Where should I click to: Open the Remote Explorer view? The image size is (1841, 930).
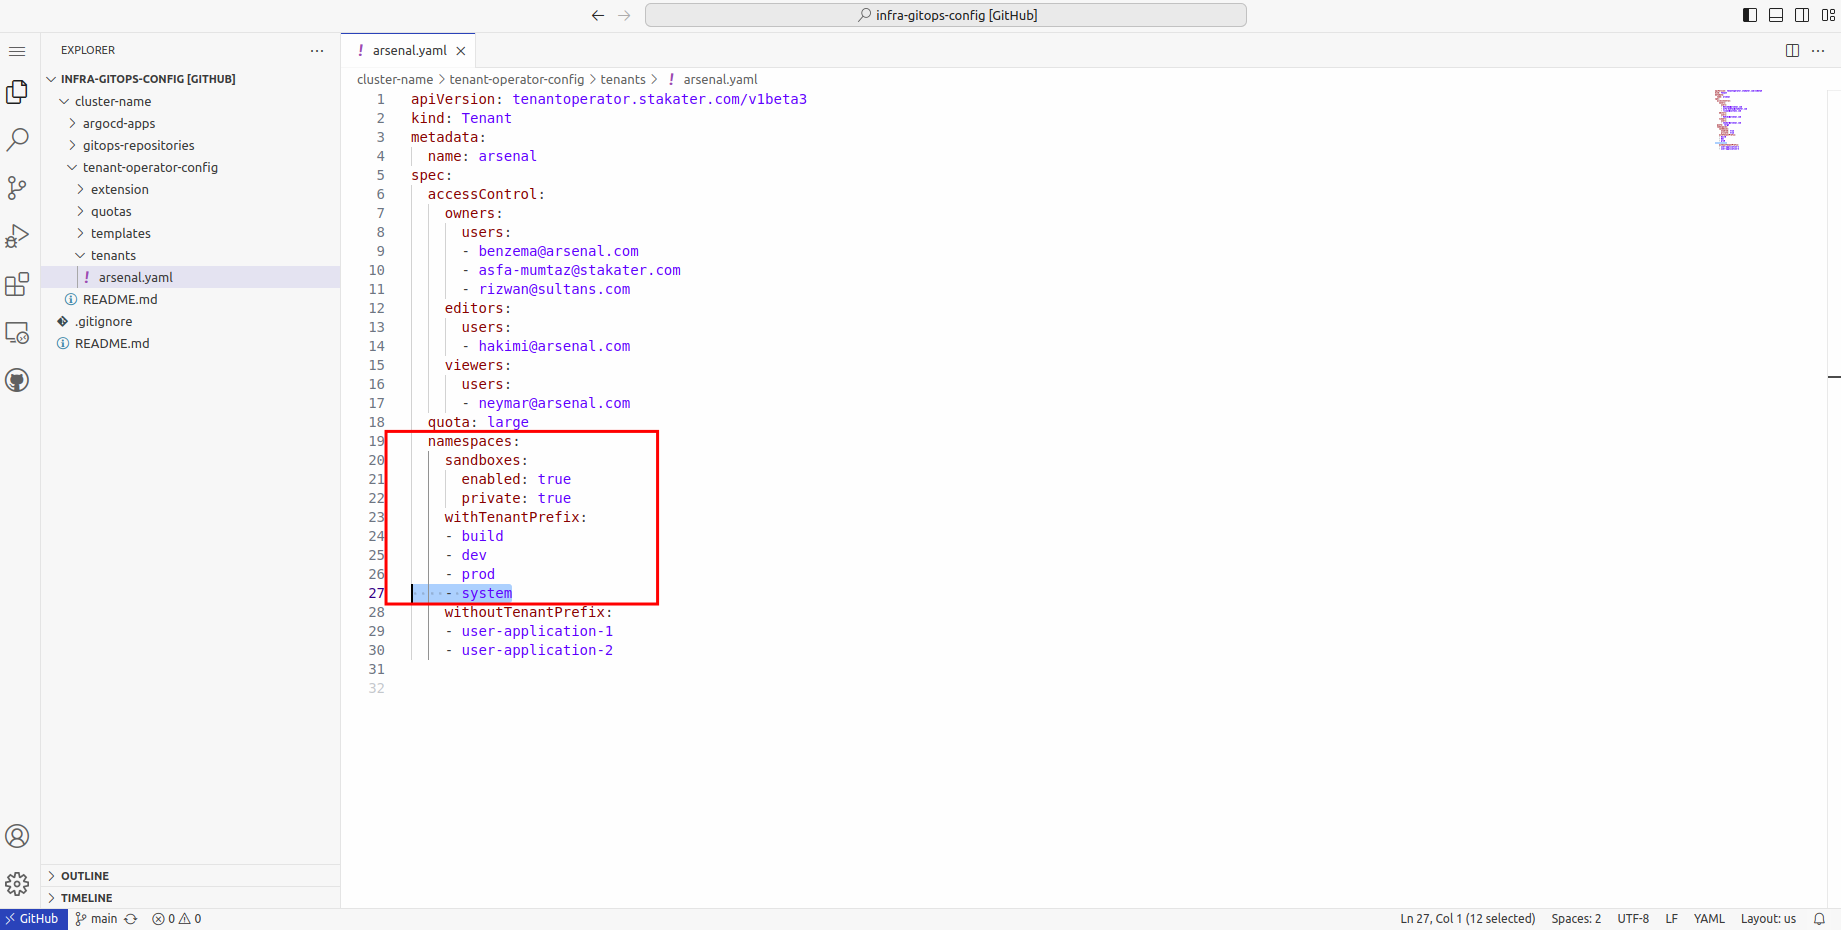coord(17,333)
